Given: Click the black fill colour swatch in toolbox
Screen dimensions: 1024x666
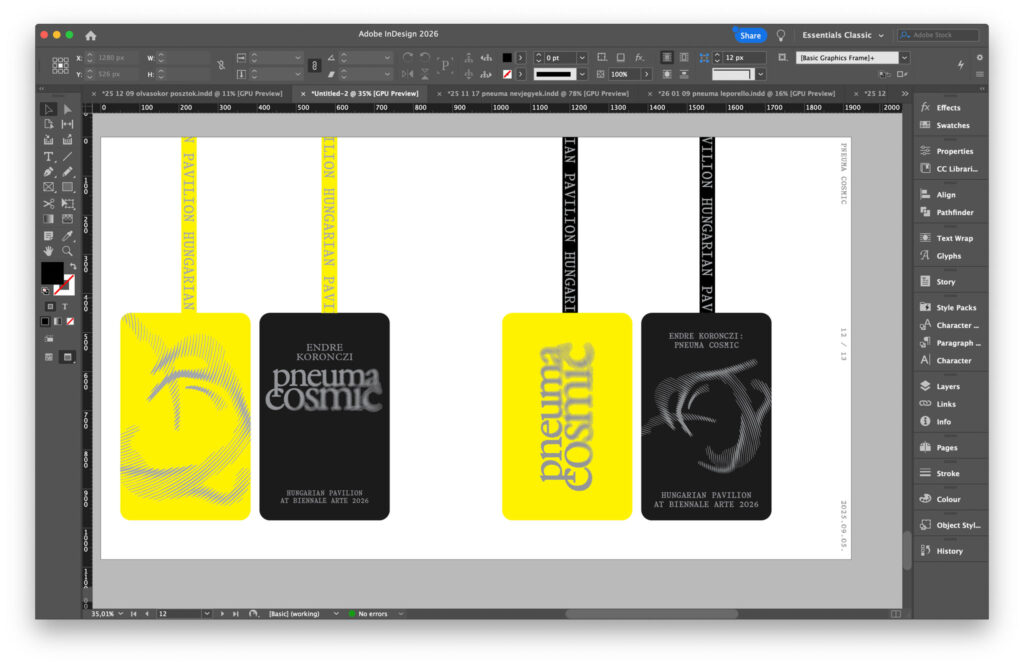Looking at the screenshot, I should (51, 273).
